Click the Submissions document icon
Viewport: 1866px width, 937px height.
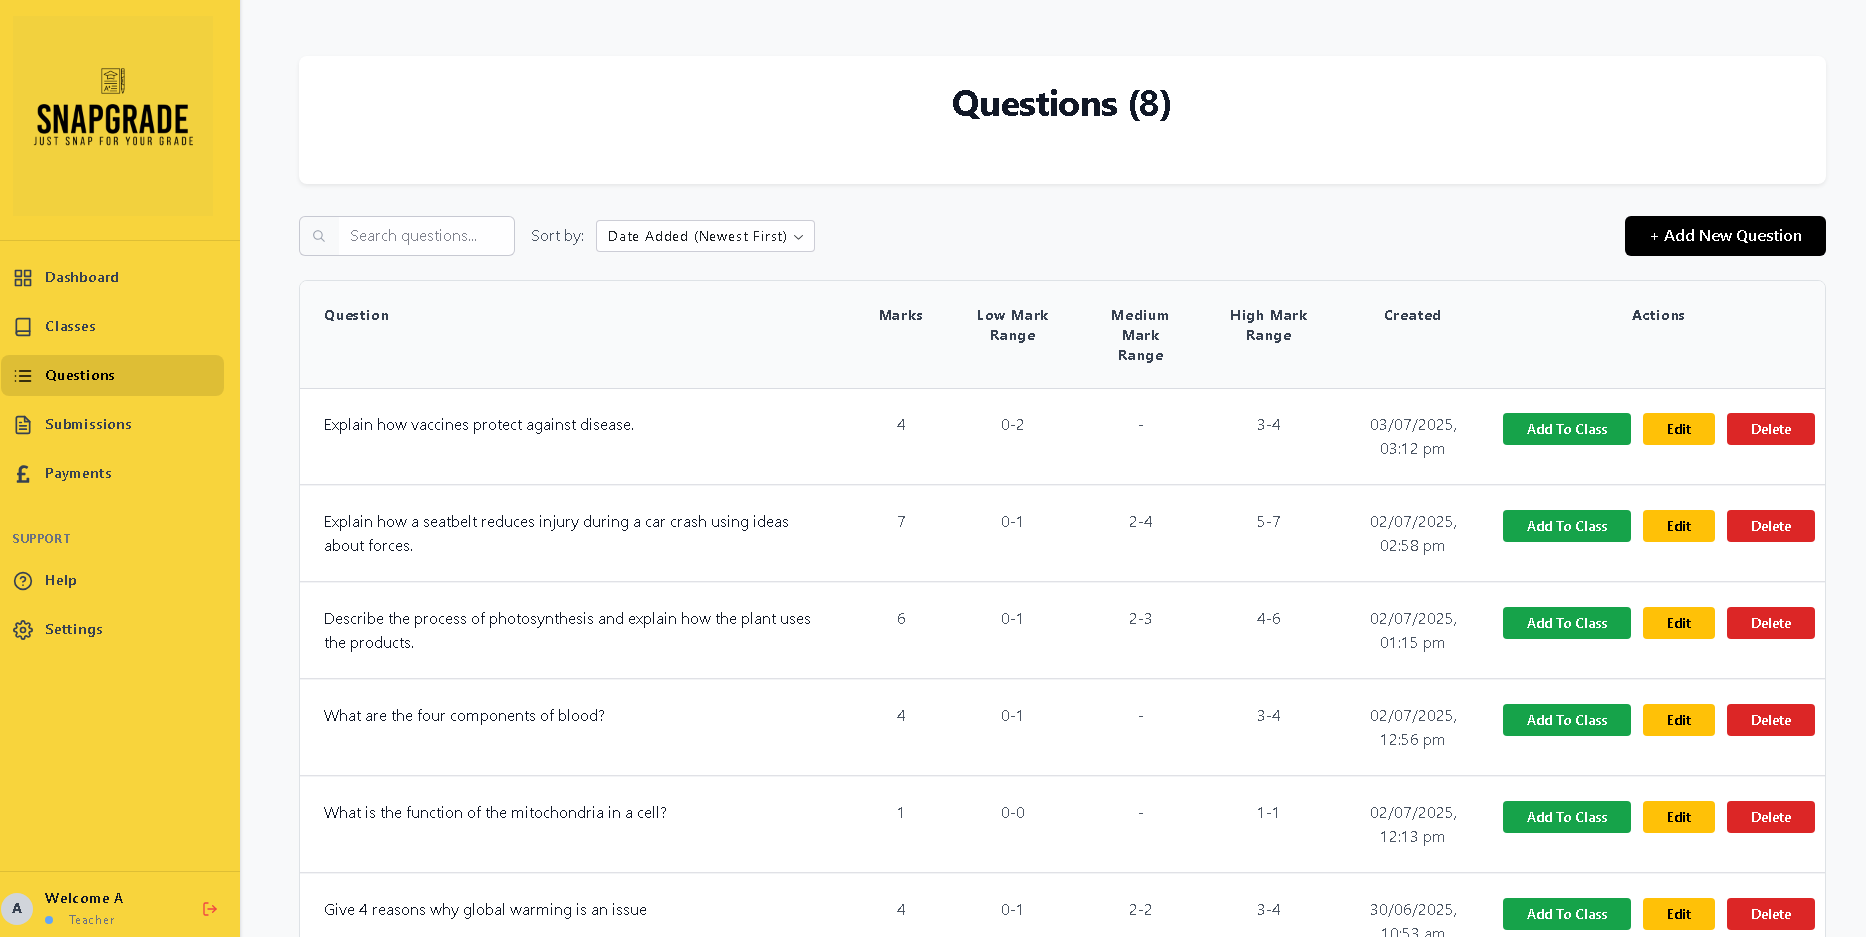click(23, 425)
